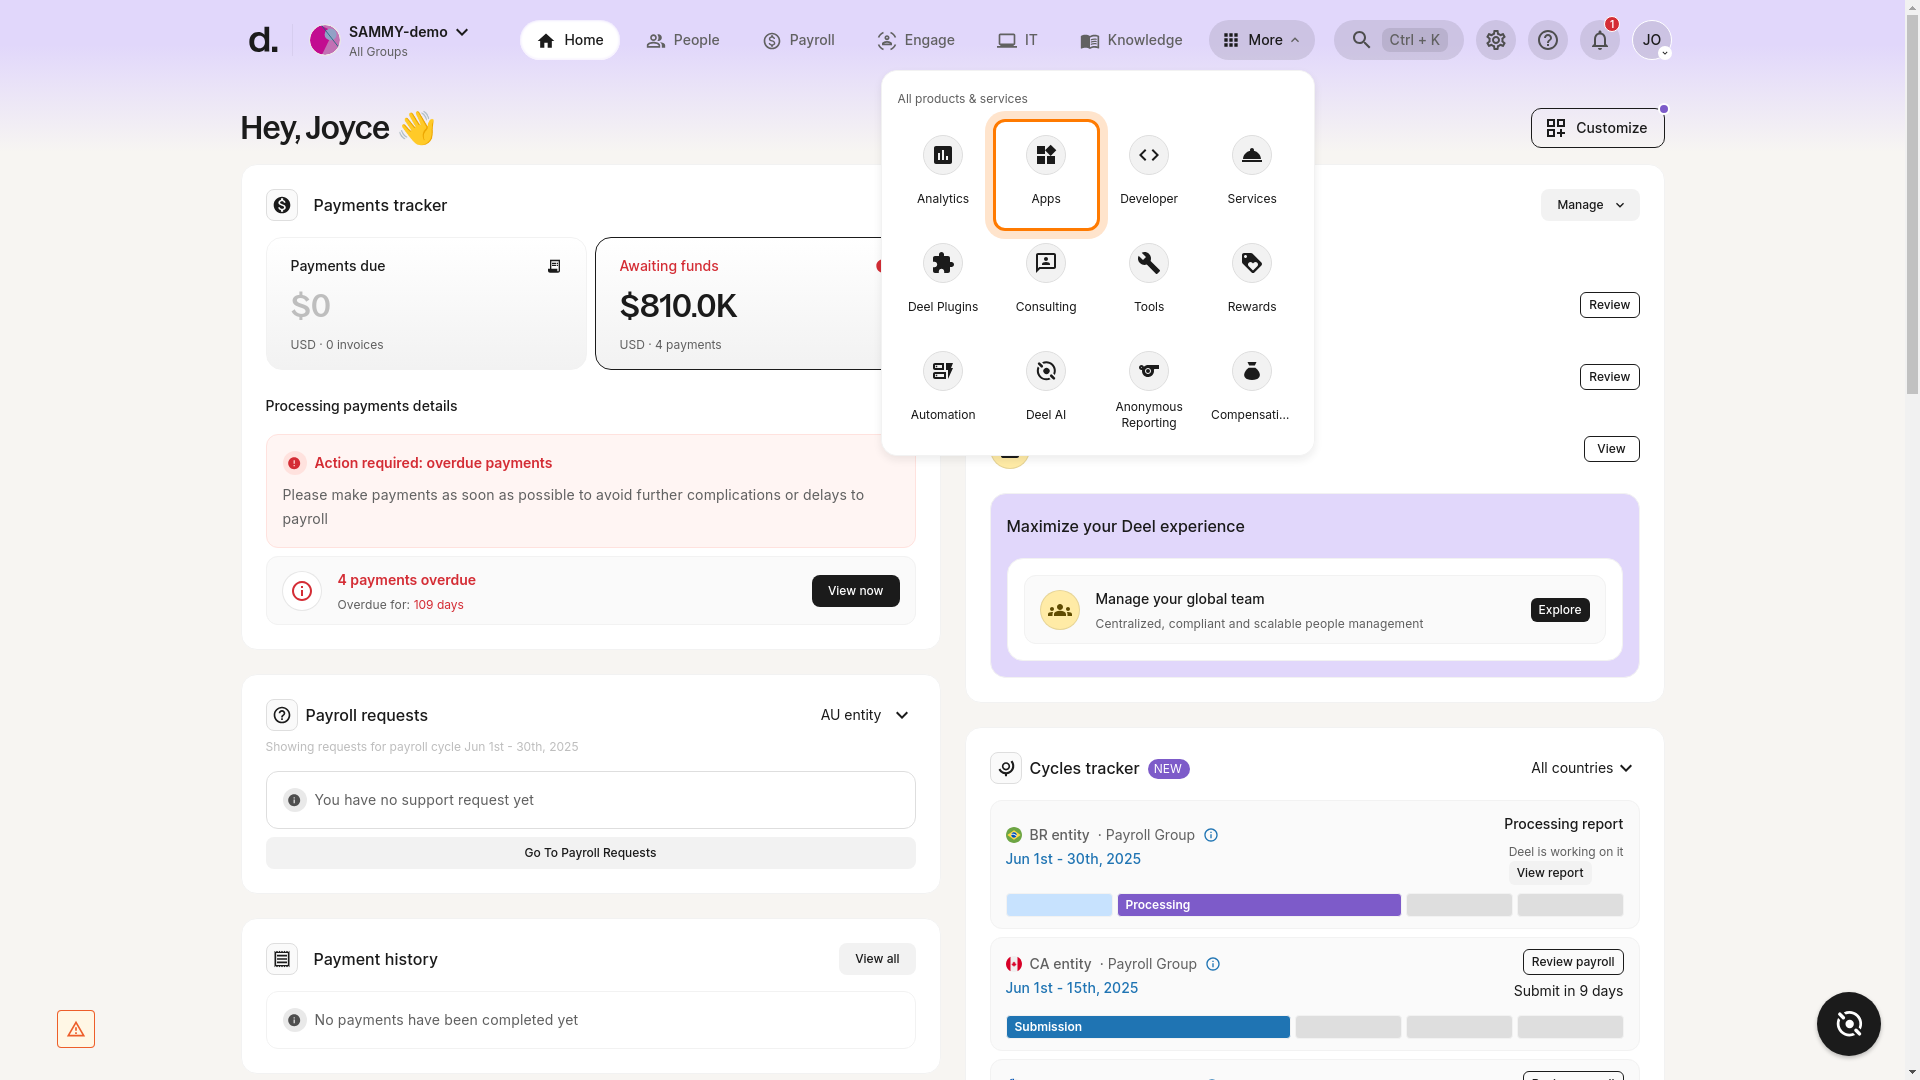1920x1080 pixels.
Task: Click the View button below Review buttons
Action: click(x=1611, y=449)
